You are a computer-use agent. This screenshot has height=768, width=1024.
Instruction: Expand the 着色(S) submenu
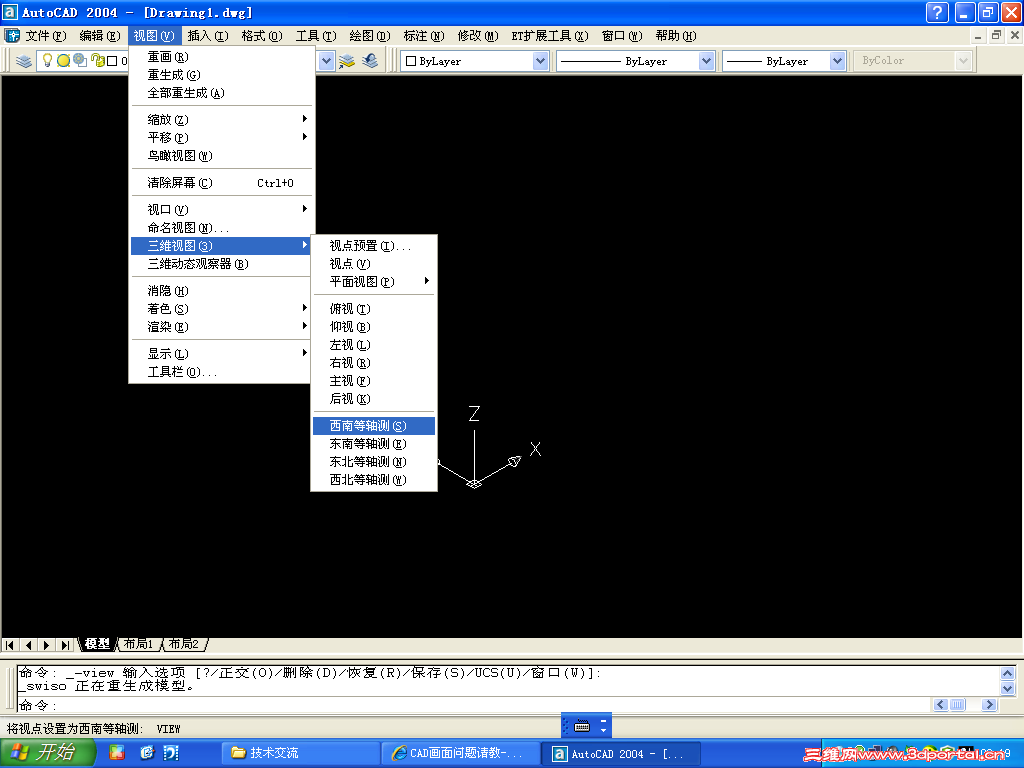tap(221, 309)
